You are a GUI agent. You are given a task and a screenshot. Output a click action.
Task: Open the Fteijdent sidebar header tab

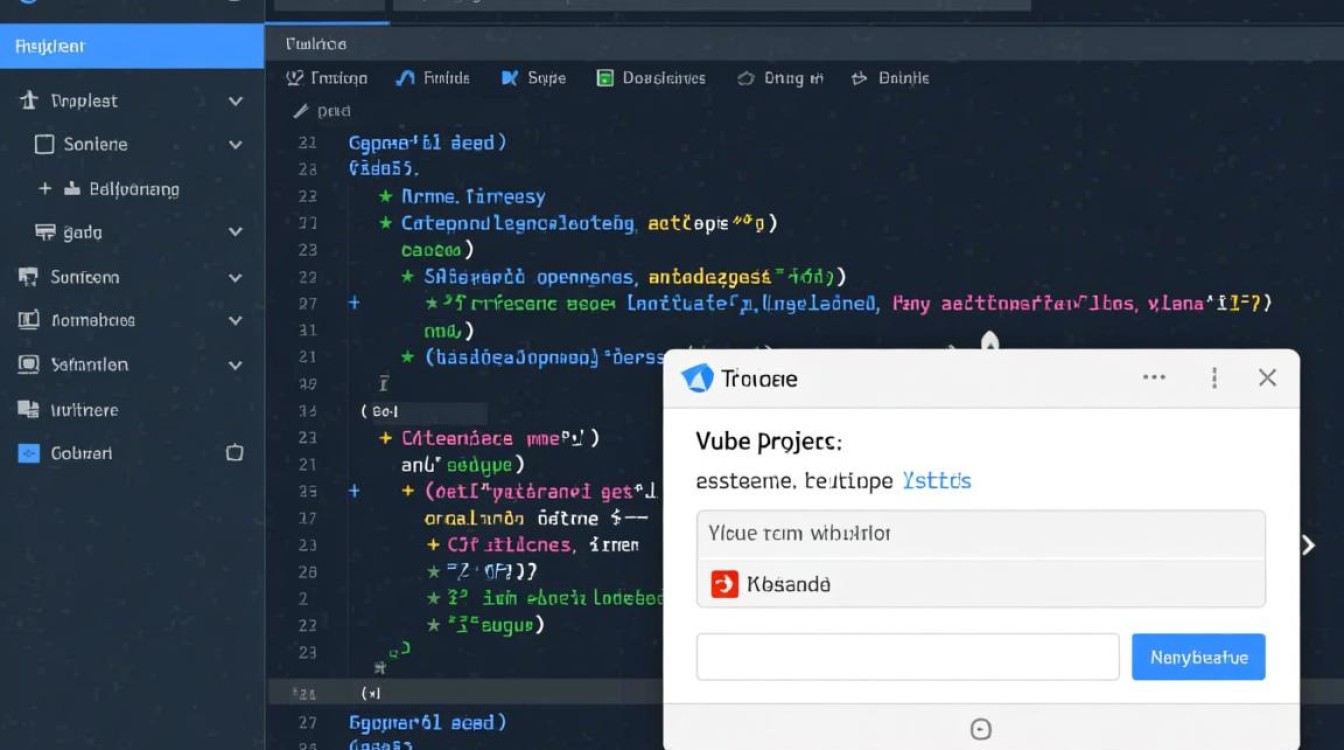click(132, 46)
